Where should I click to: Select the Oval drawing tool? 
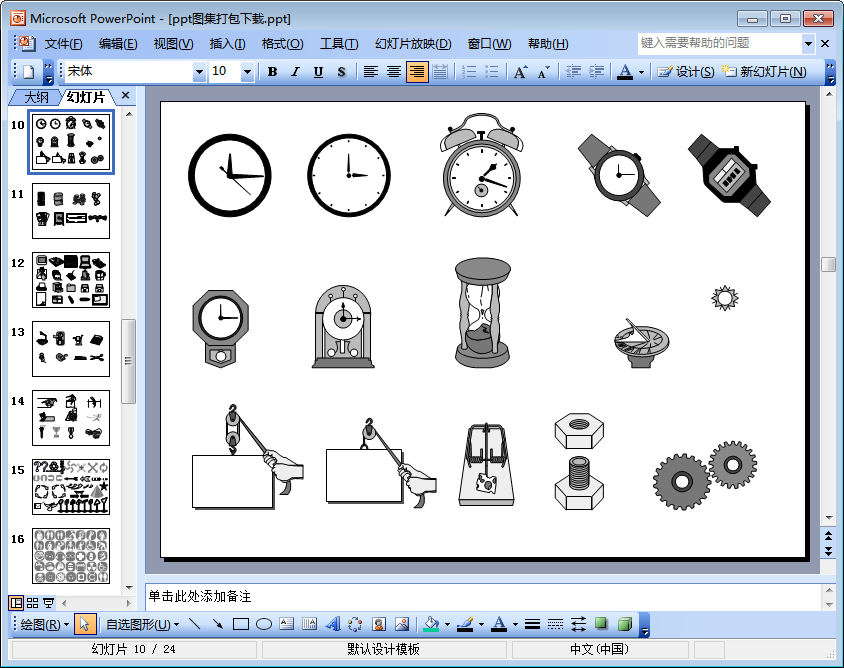point(264,624)
